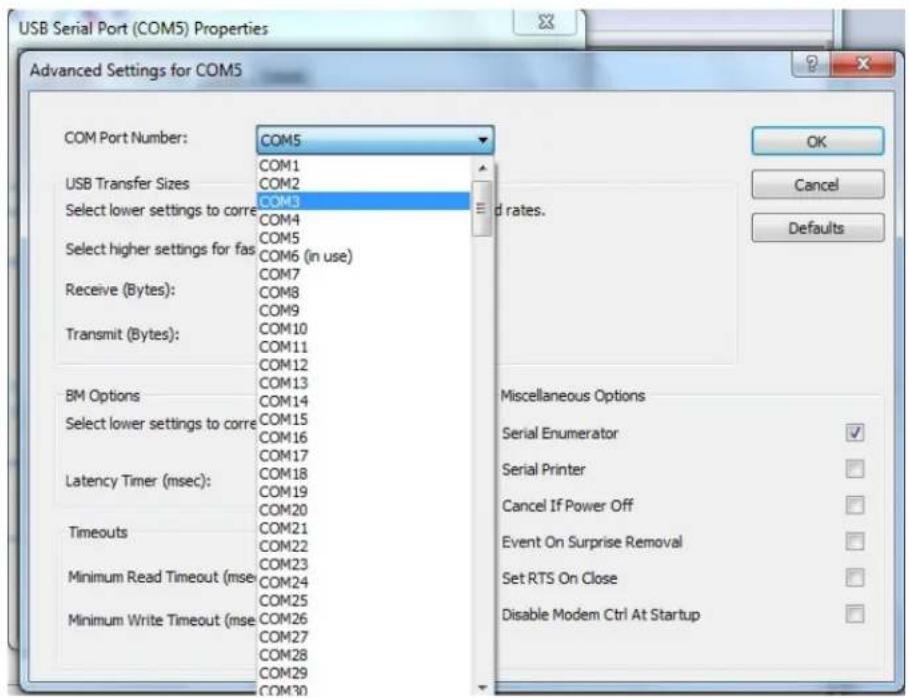909x698 pixels.
Task: Choose COM24 from the port list
Action: point(282,581)
